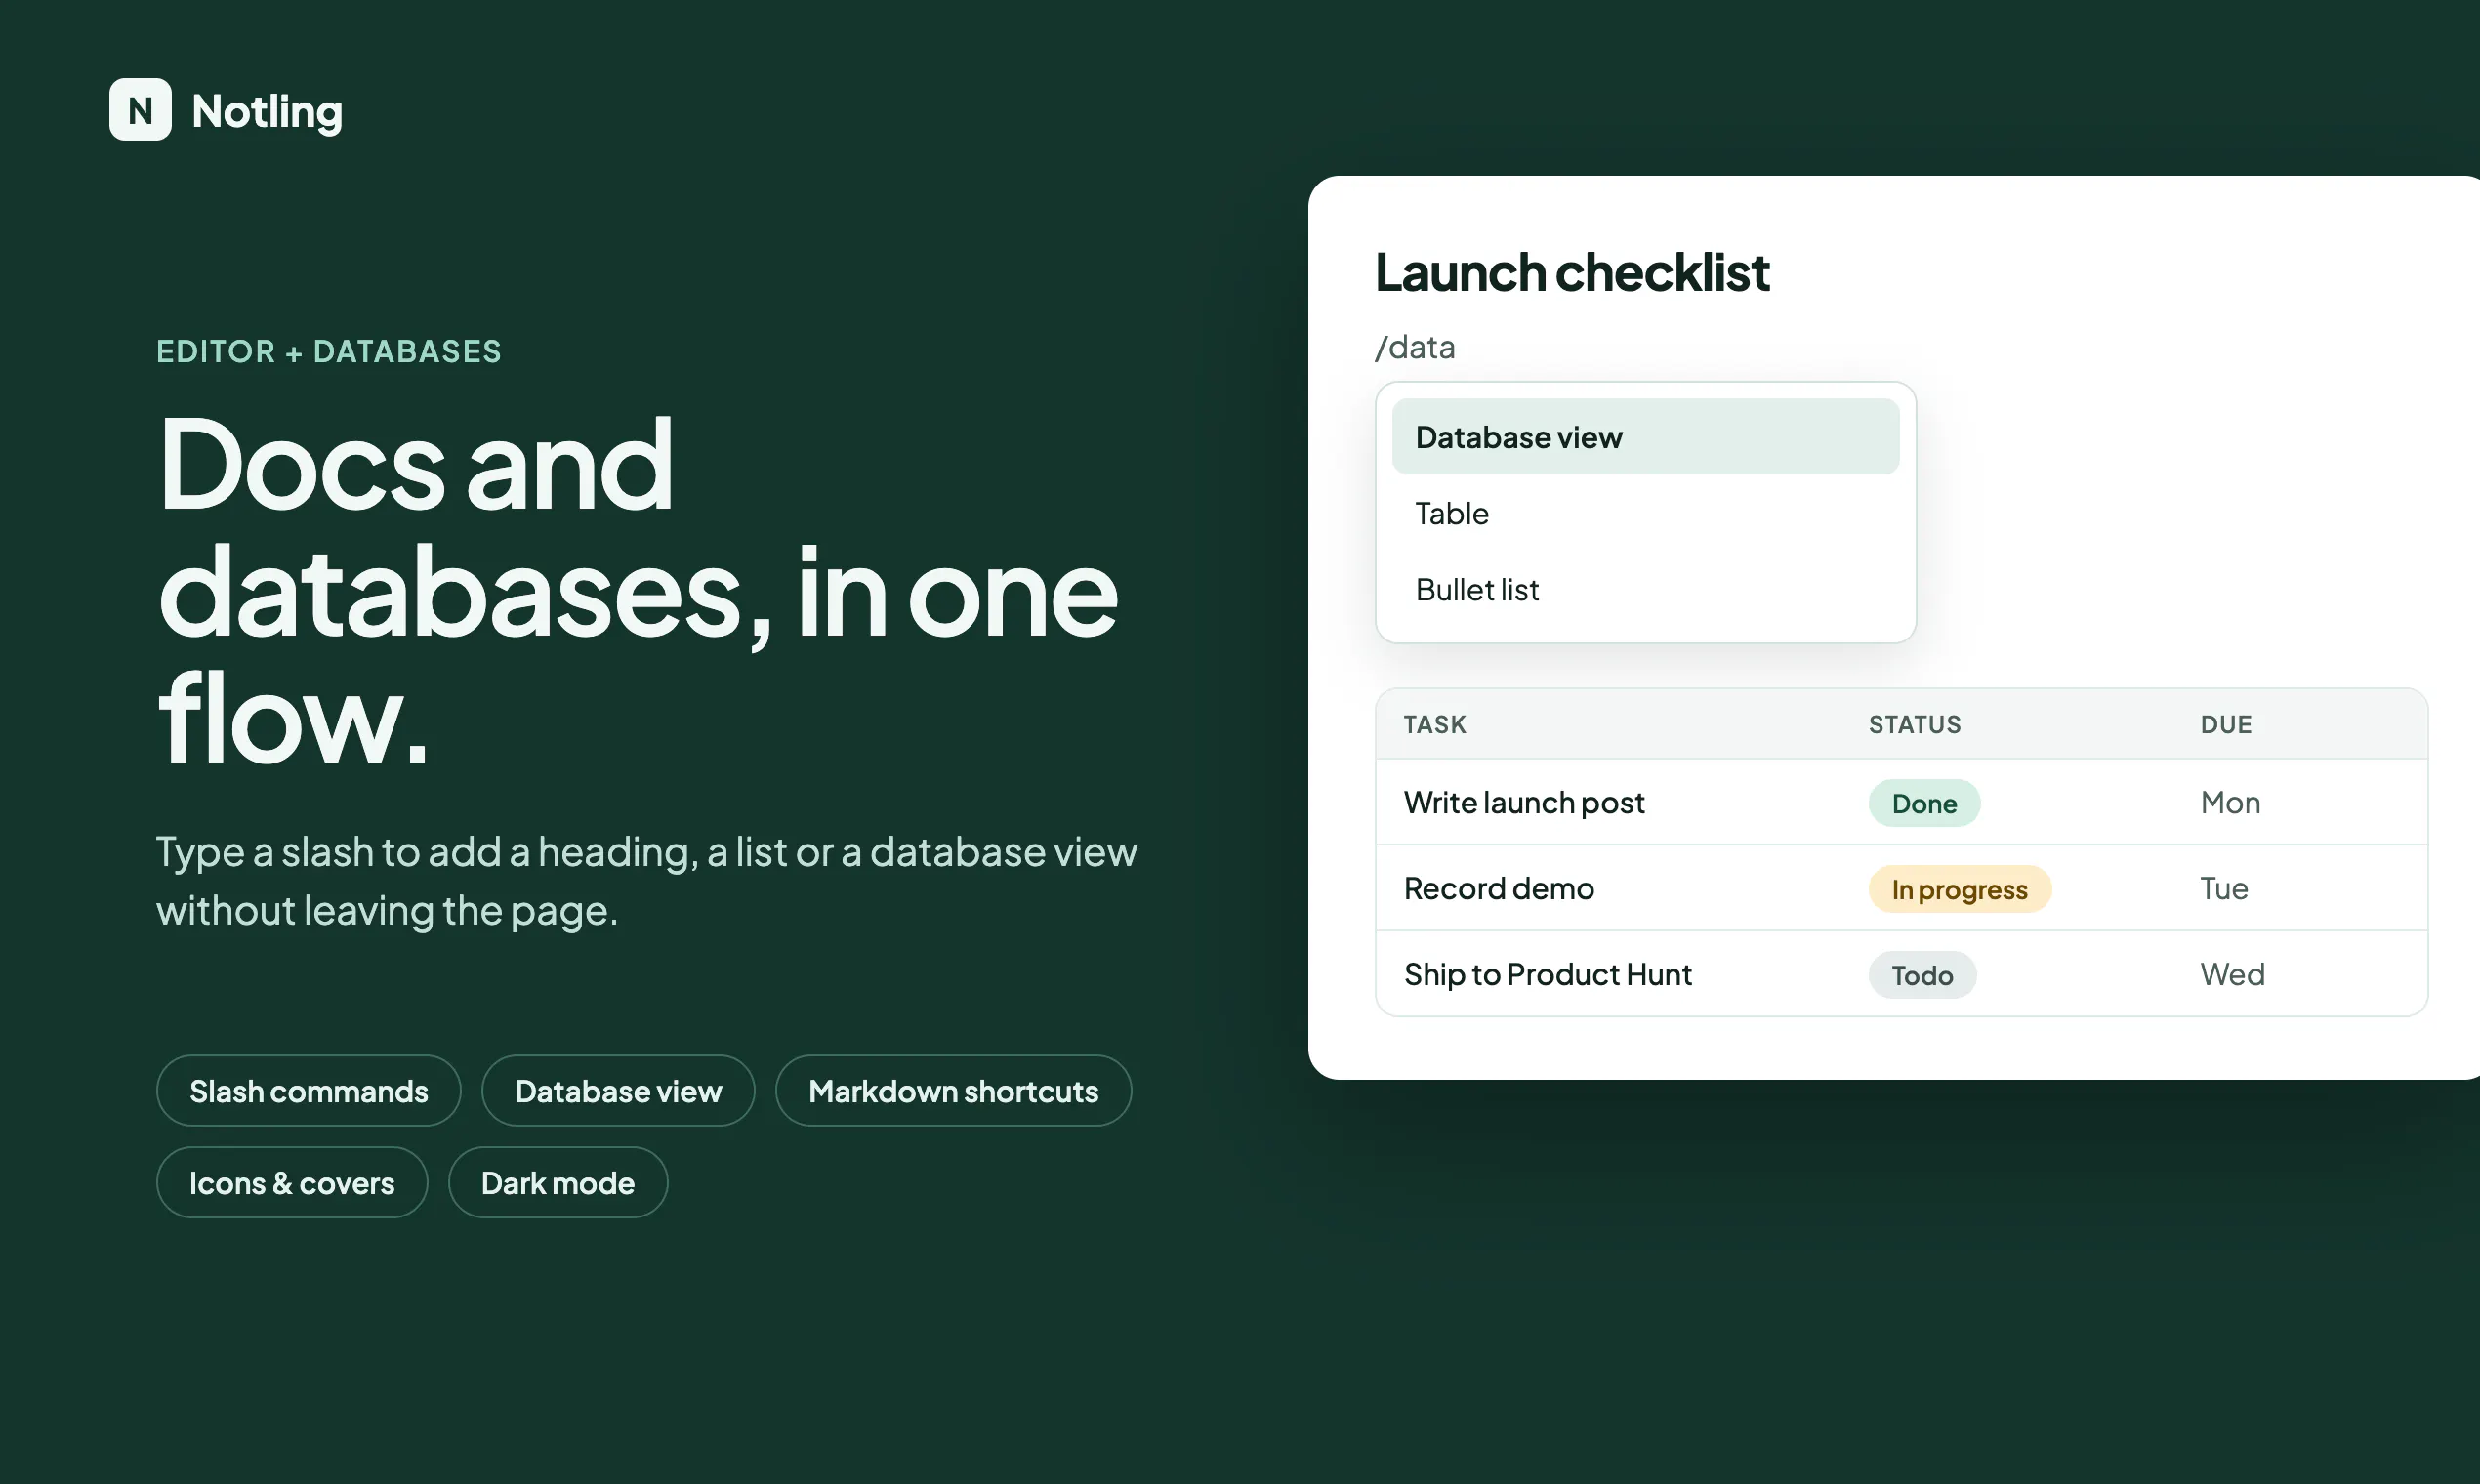The width and height of the screenshot is (2480, 1484).
Task: Click the EDITOR + DATABASES eyebrow label
Action: pos(329,351)
